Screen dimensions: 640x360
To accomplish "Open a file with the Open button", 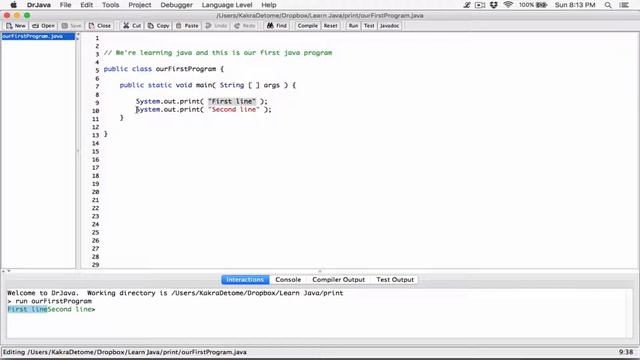I will coord(43,26).
